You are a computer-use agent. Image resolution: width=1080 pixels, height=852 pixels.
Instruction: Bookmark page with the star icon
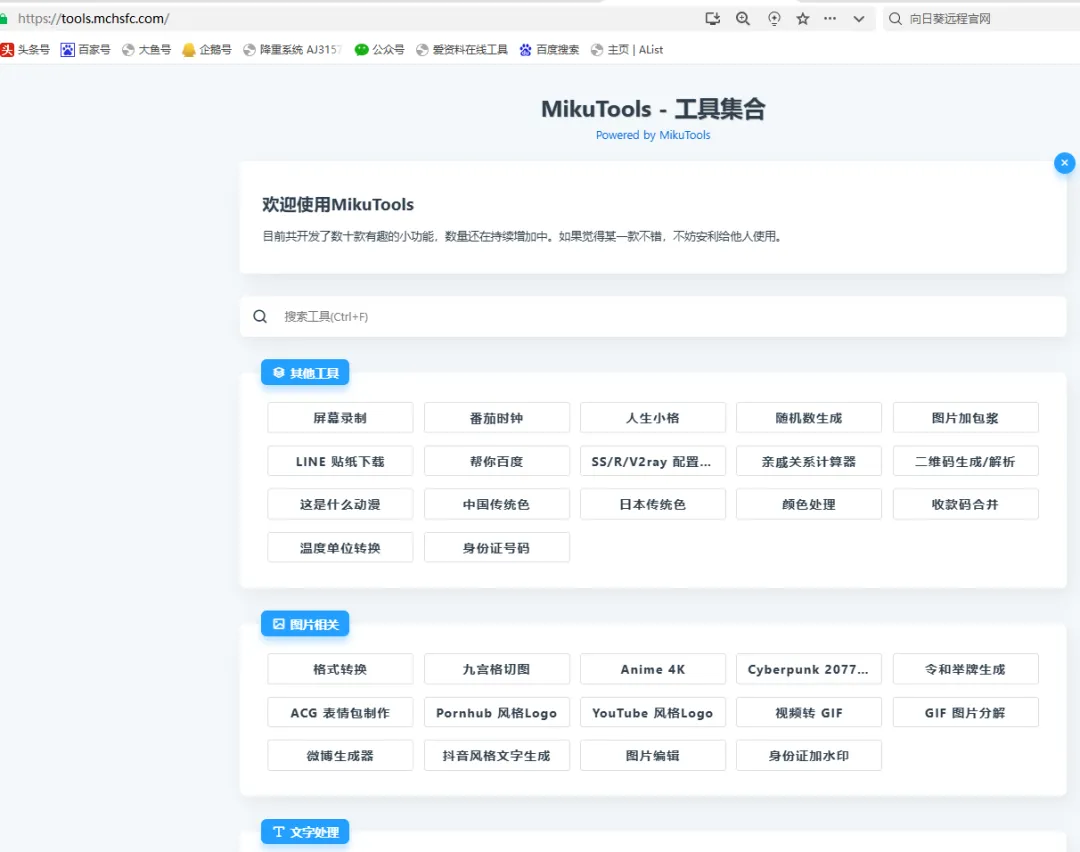[802, 19]
